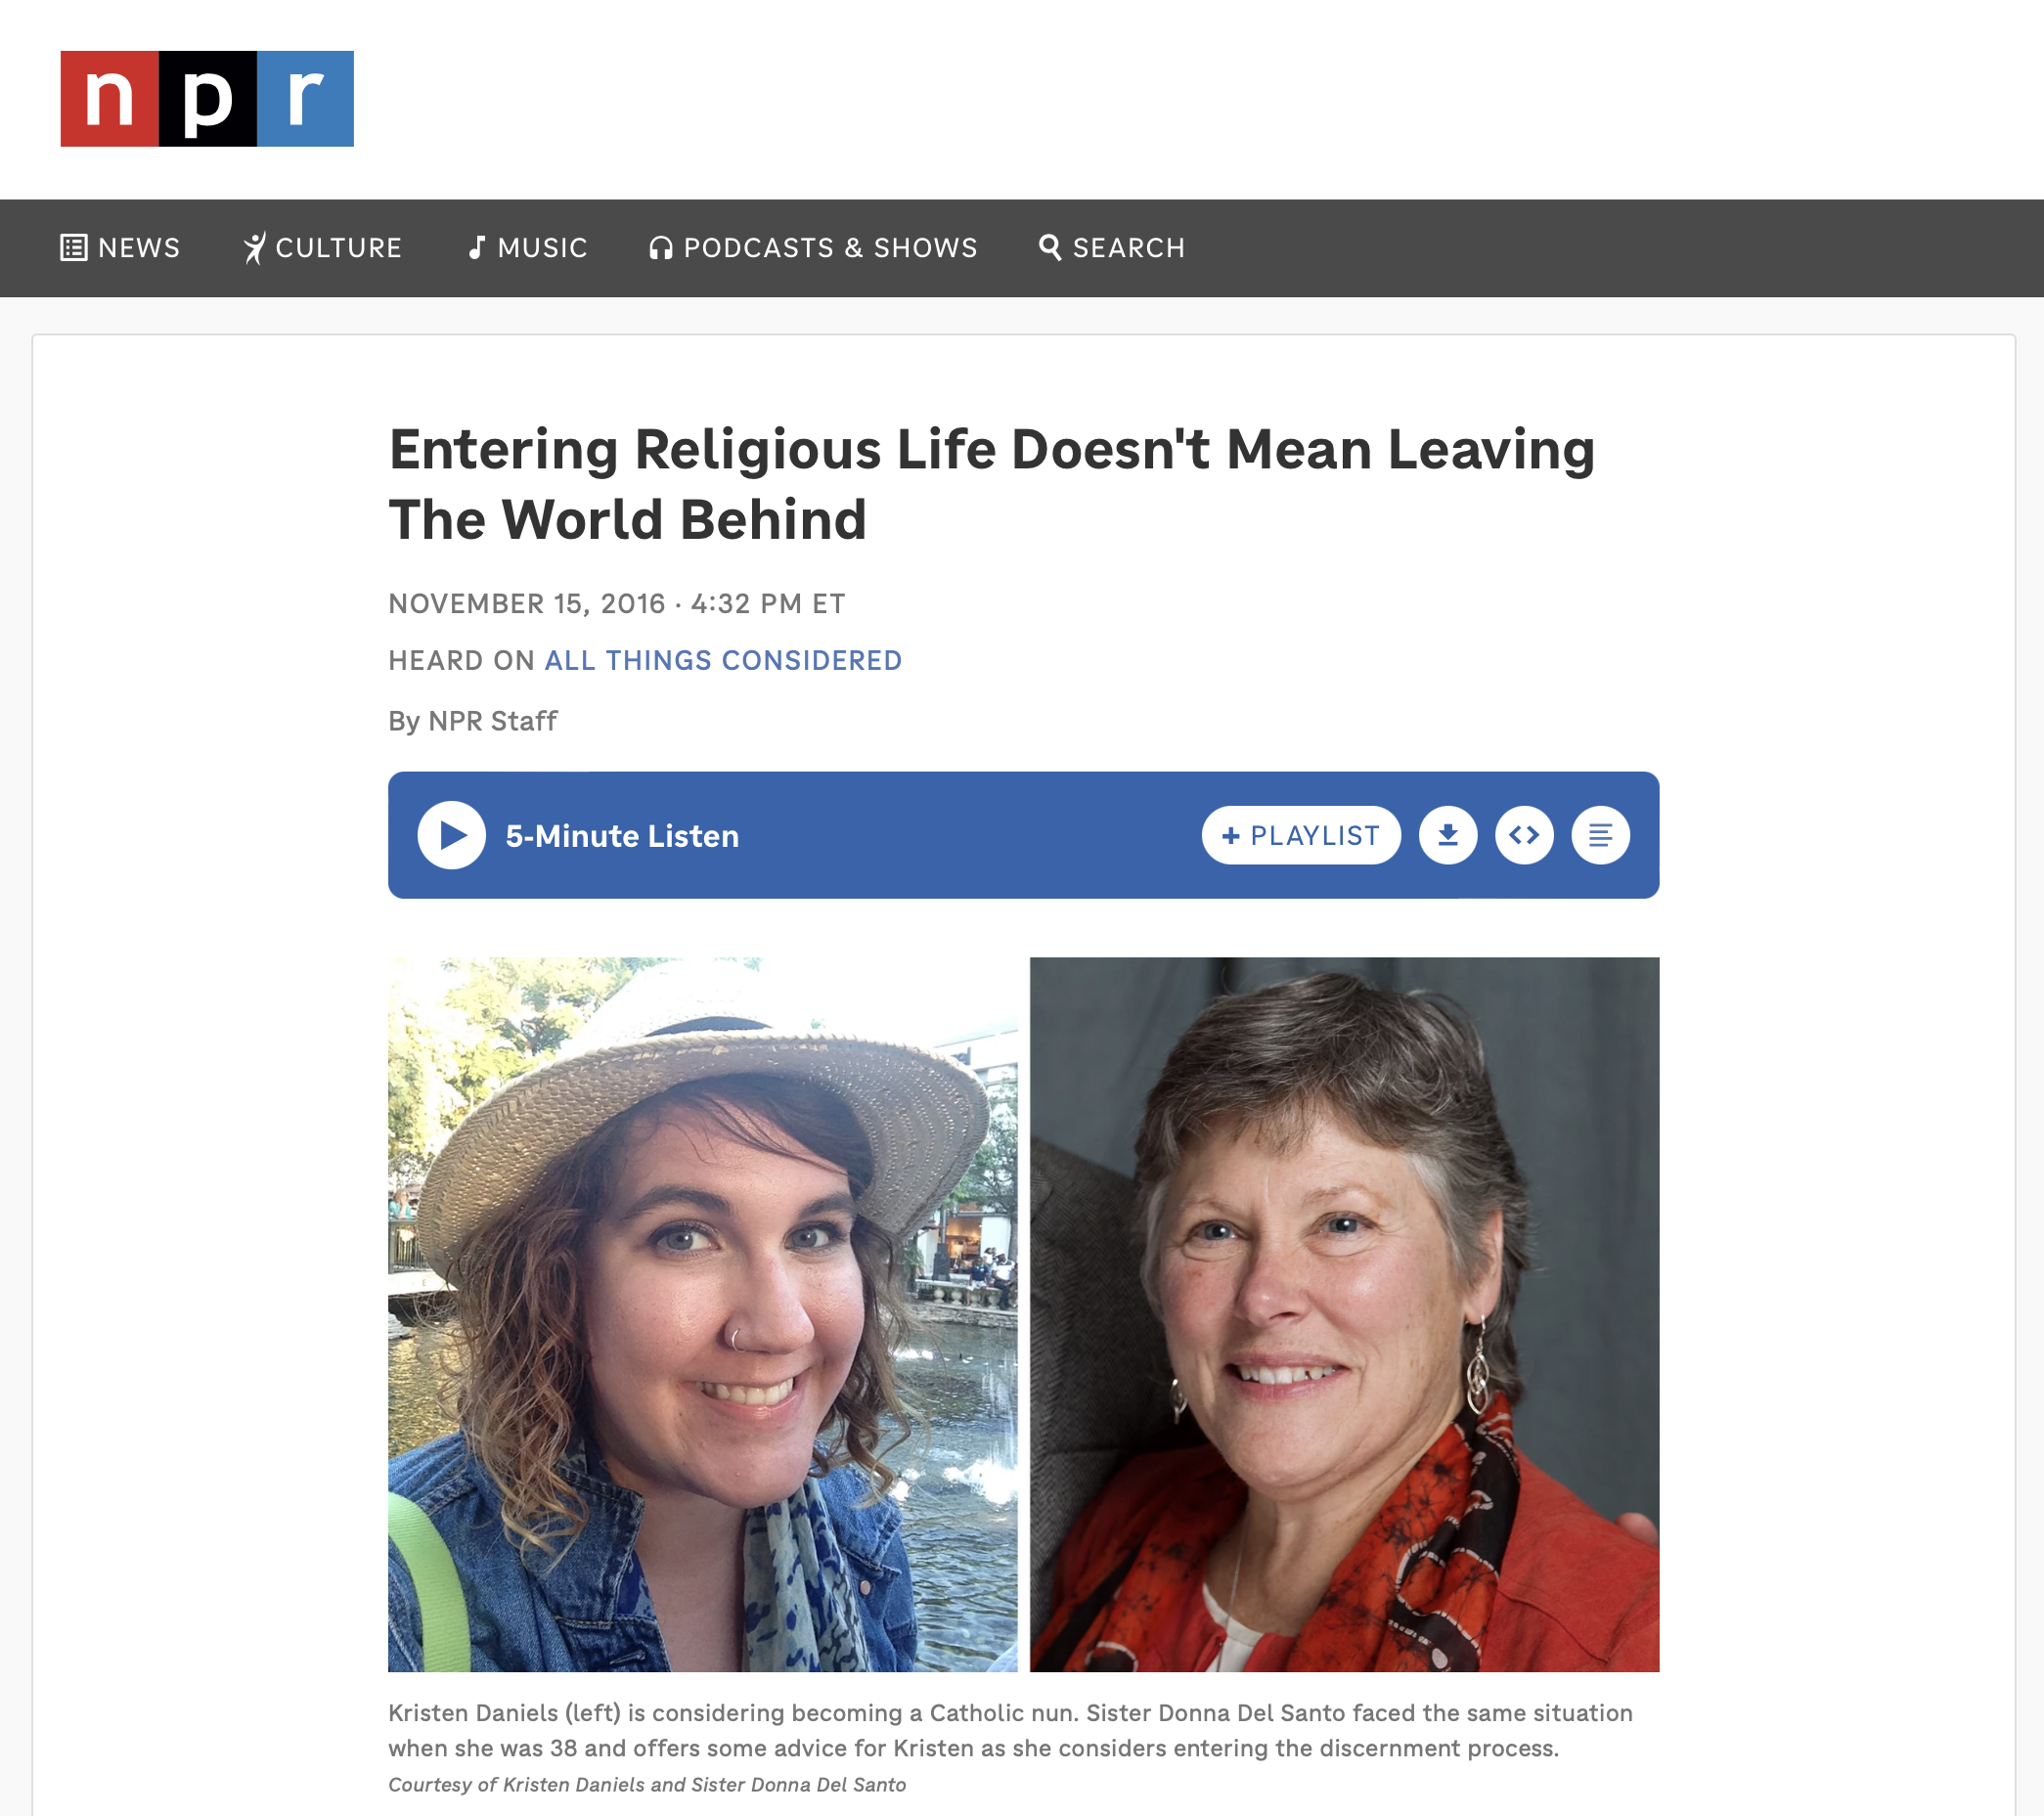This screenshot has width=2044, height=1816.
Task: Click the News newspaper icon
Action: (74, 247)
